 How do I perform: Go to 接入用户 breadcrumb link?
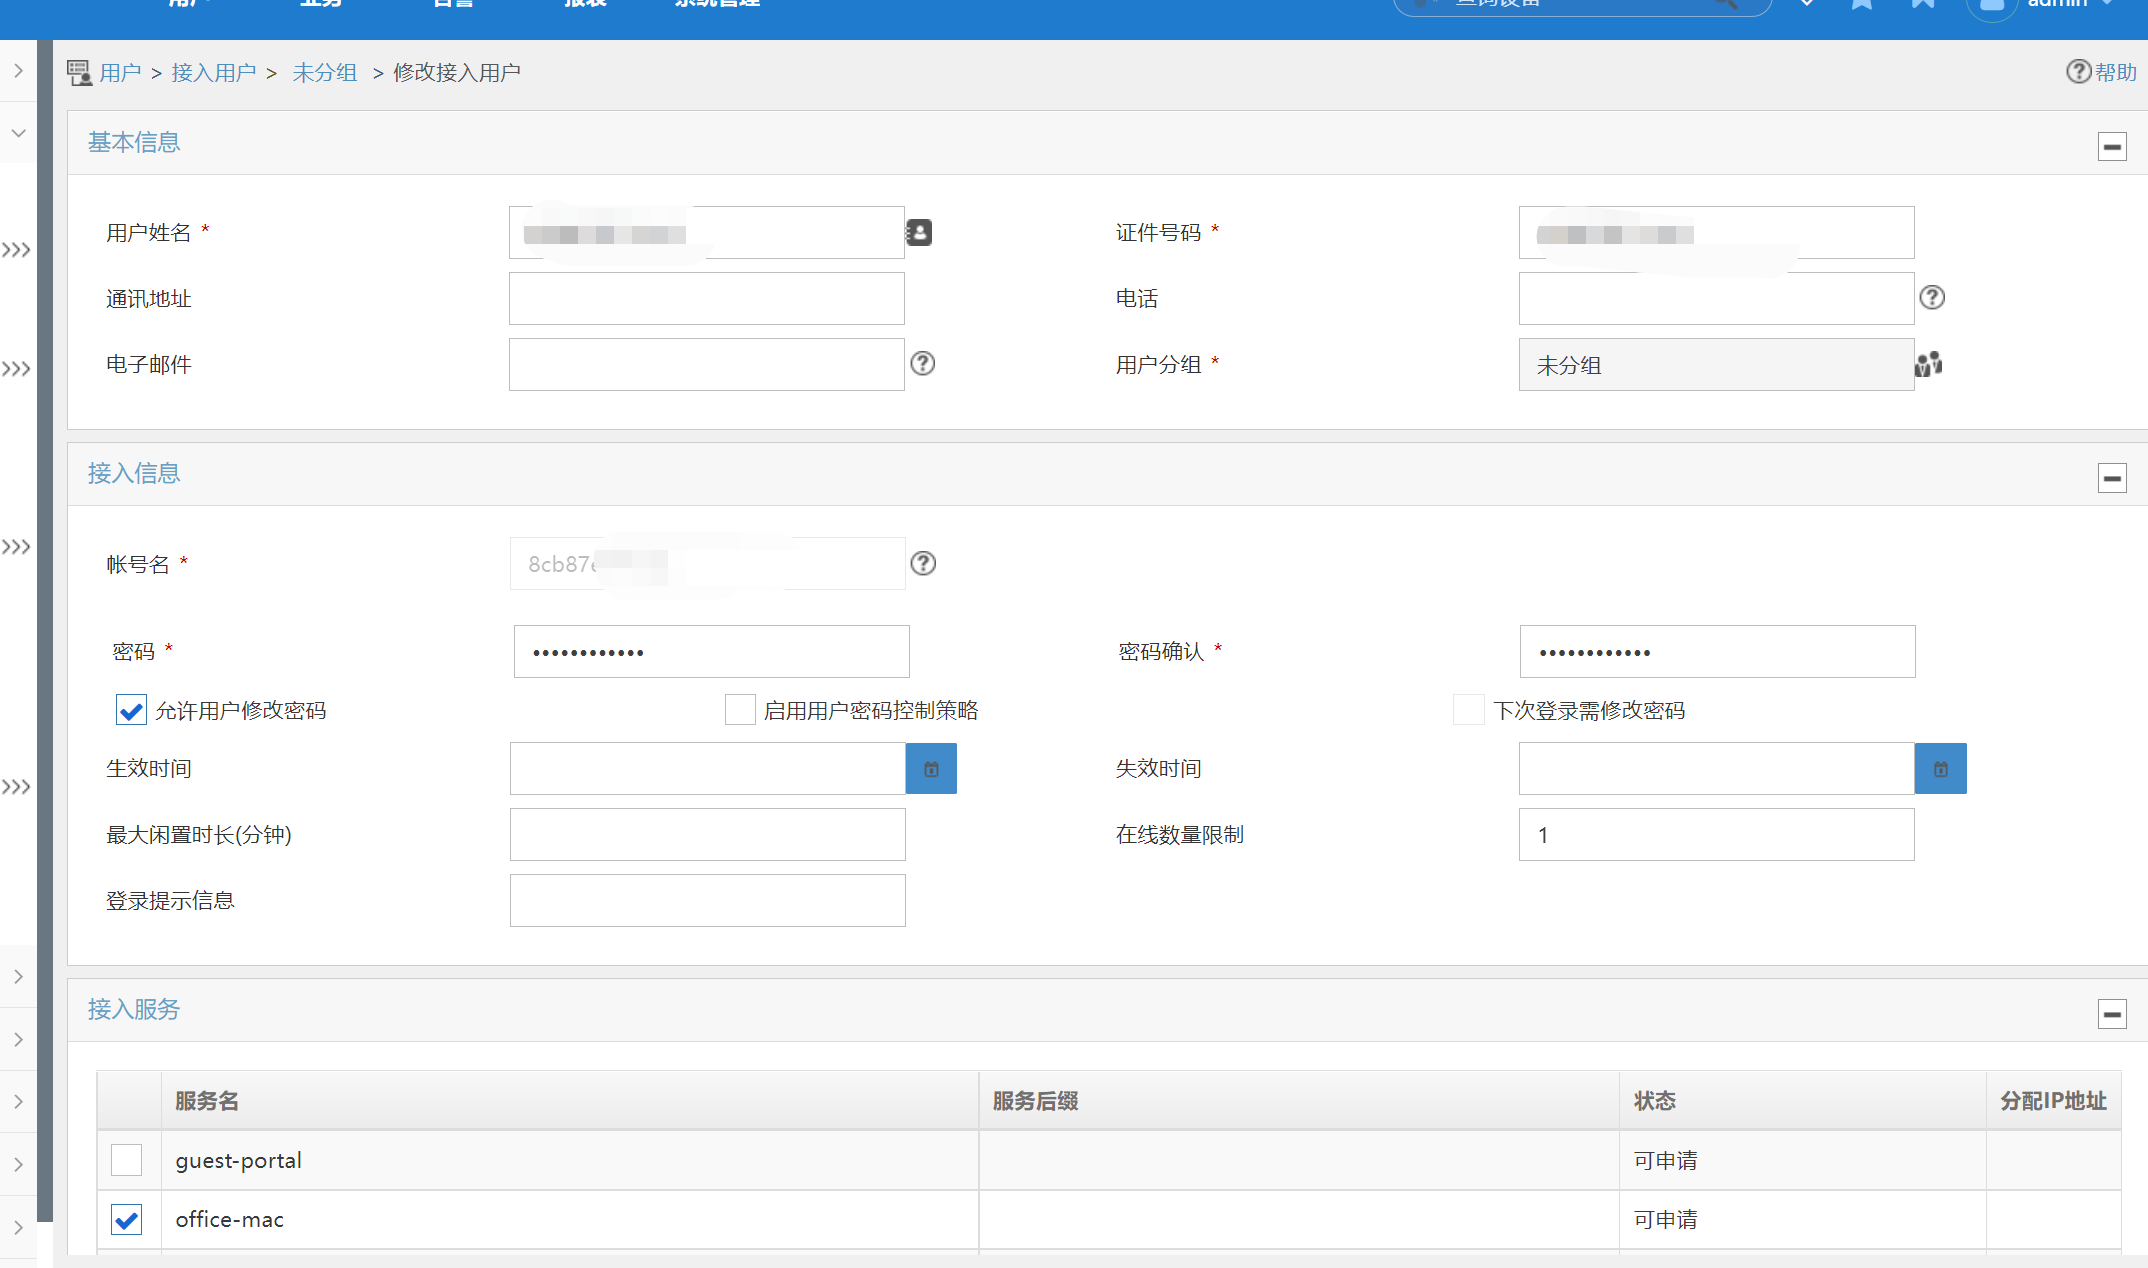213,73
